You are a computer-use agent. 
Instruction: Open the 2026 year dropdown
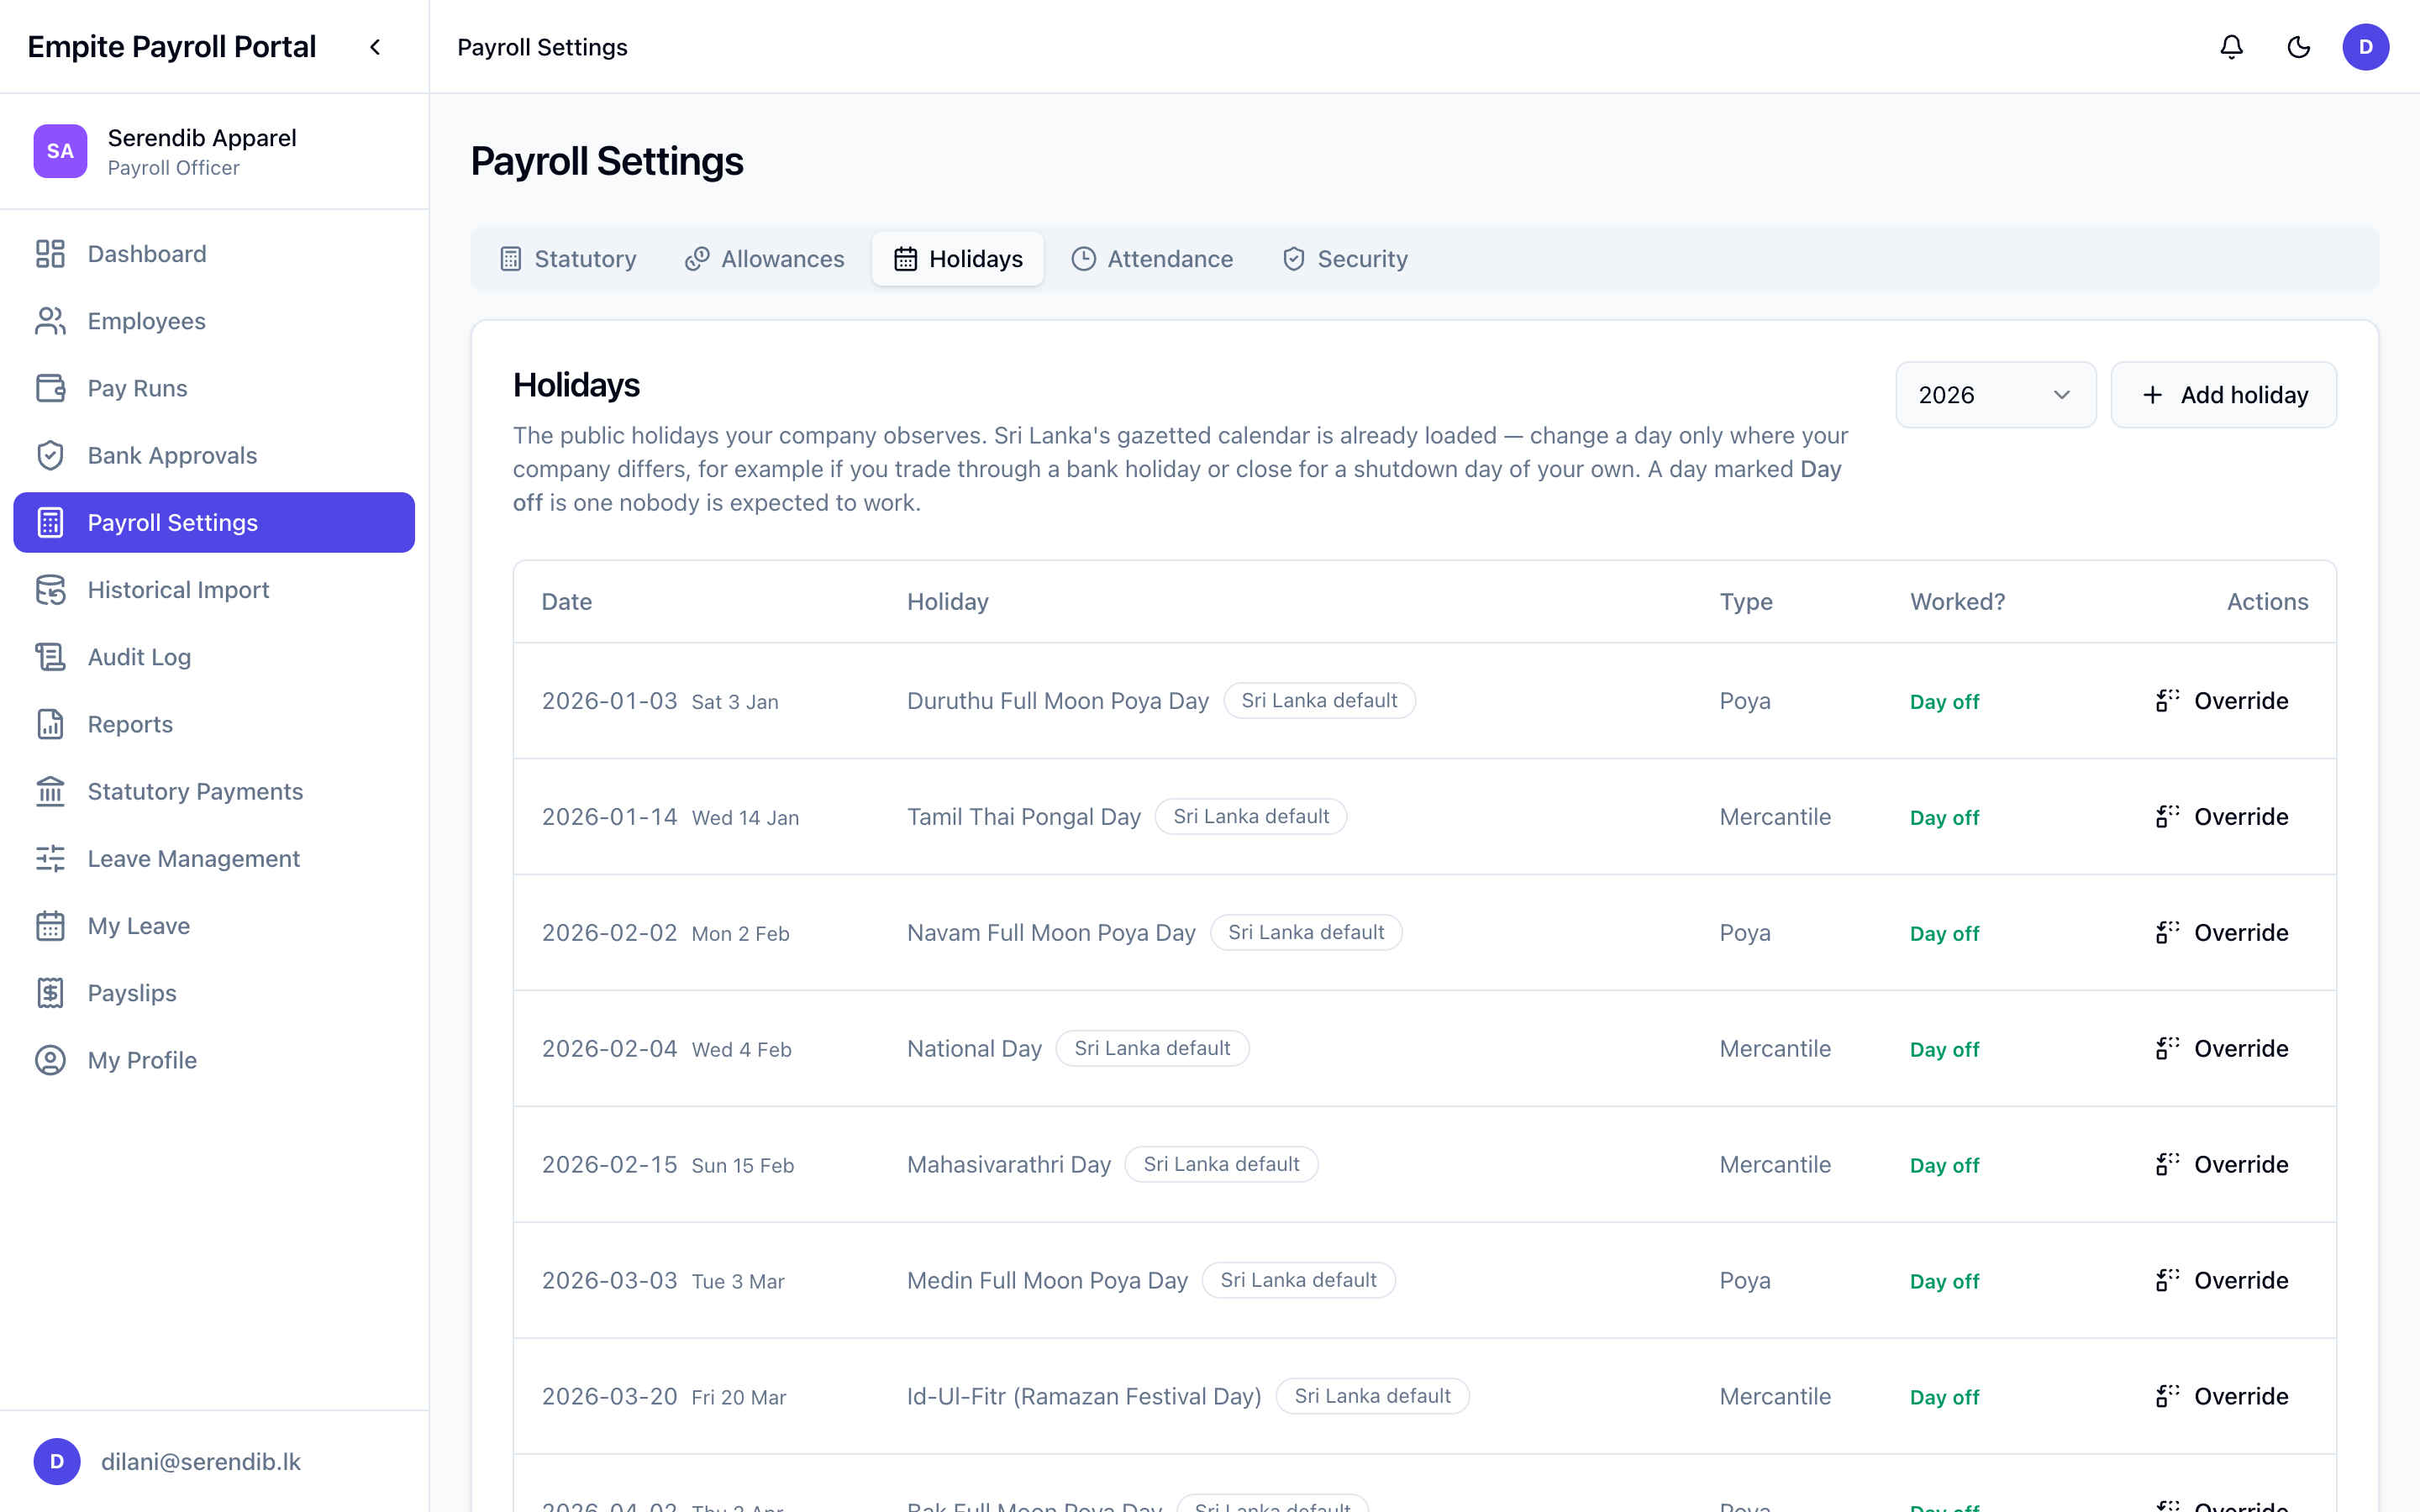coord(1995,395)
